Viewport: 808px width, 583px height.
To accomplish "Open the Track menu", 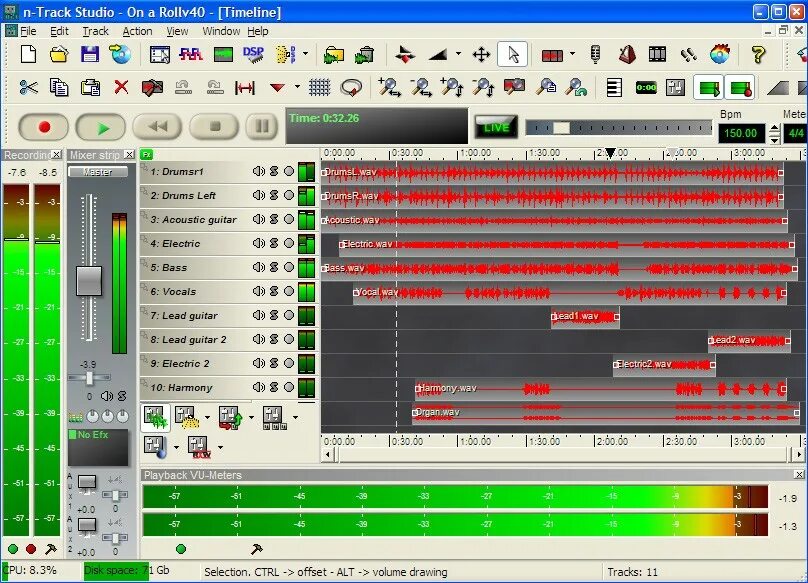I will click(x=96, y=31).
